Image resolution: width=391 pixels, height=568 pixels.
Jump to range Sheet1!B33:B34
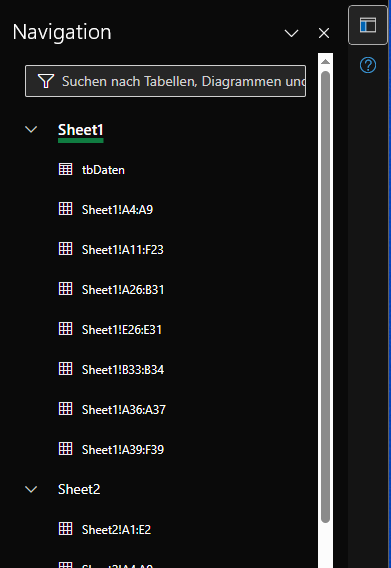[x=123, y=370]
